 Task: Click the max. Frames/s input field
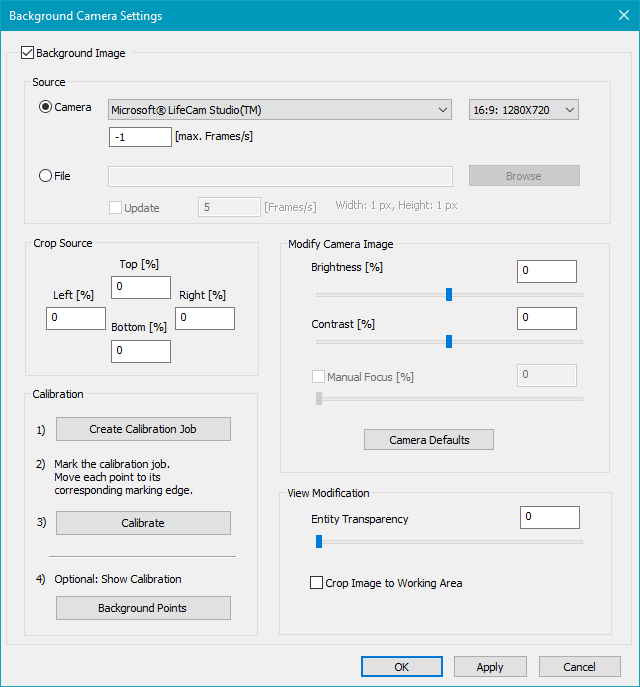pyautogui.click(x=140, y=136)
